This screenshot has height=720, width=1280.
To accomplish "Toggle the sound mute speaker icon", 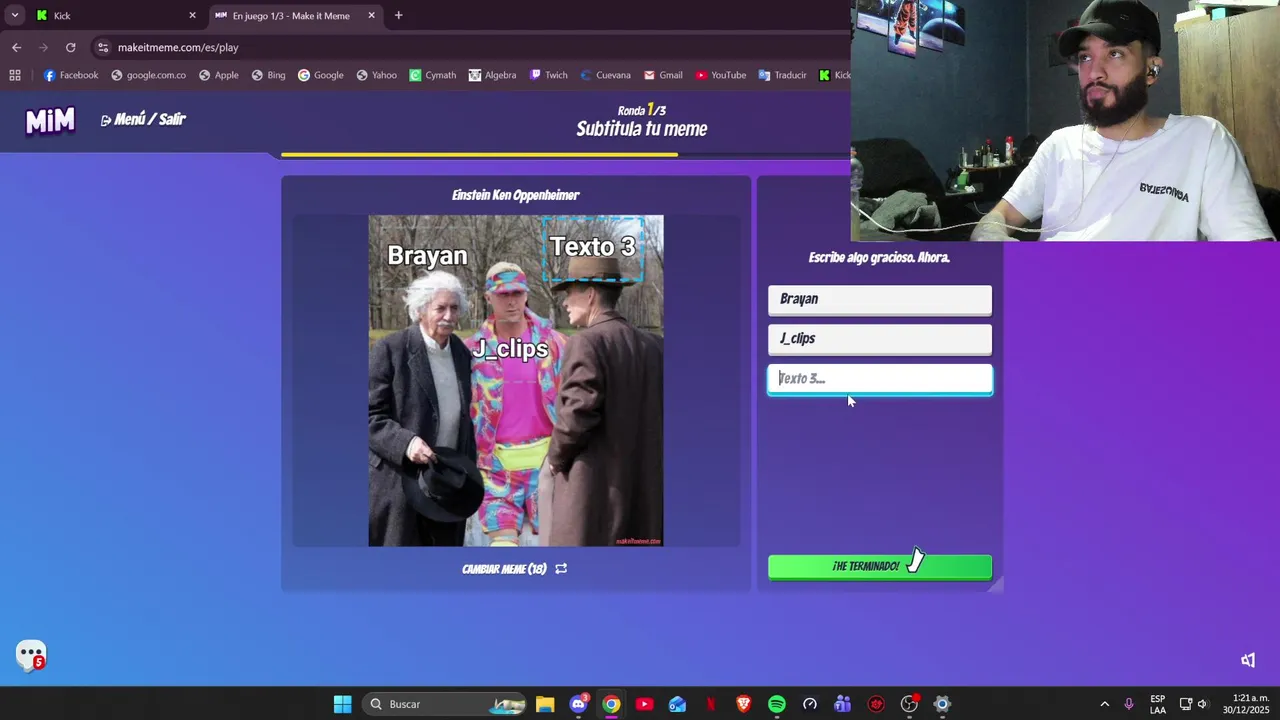I will coord(1248,660).
